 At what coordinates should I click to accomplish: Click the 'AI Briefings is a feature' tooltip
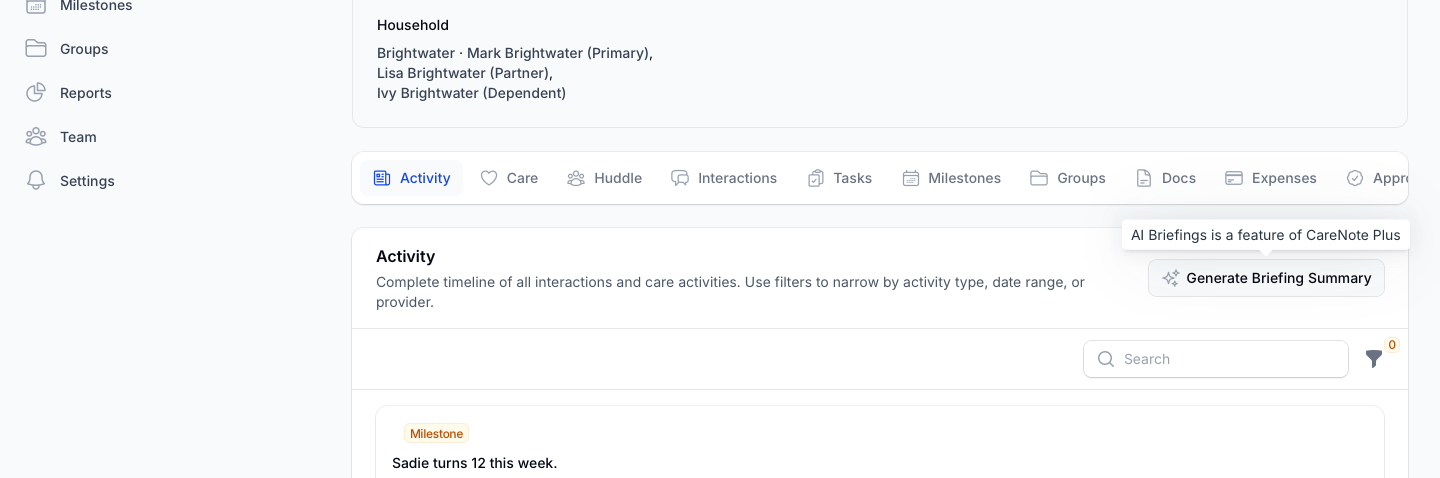click(1265, 235)
